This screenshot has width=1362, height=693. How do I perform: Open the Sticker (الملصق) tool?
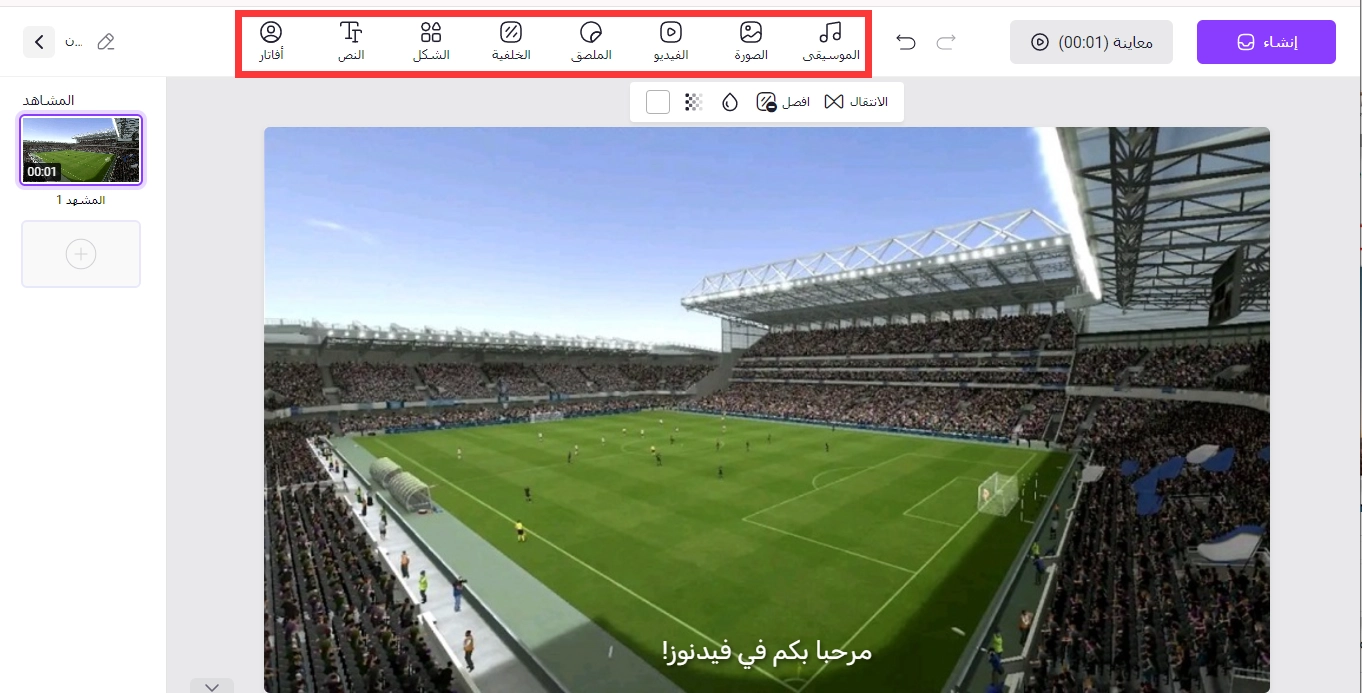pos(591,42)
